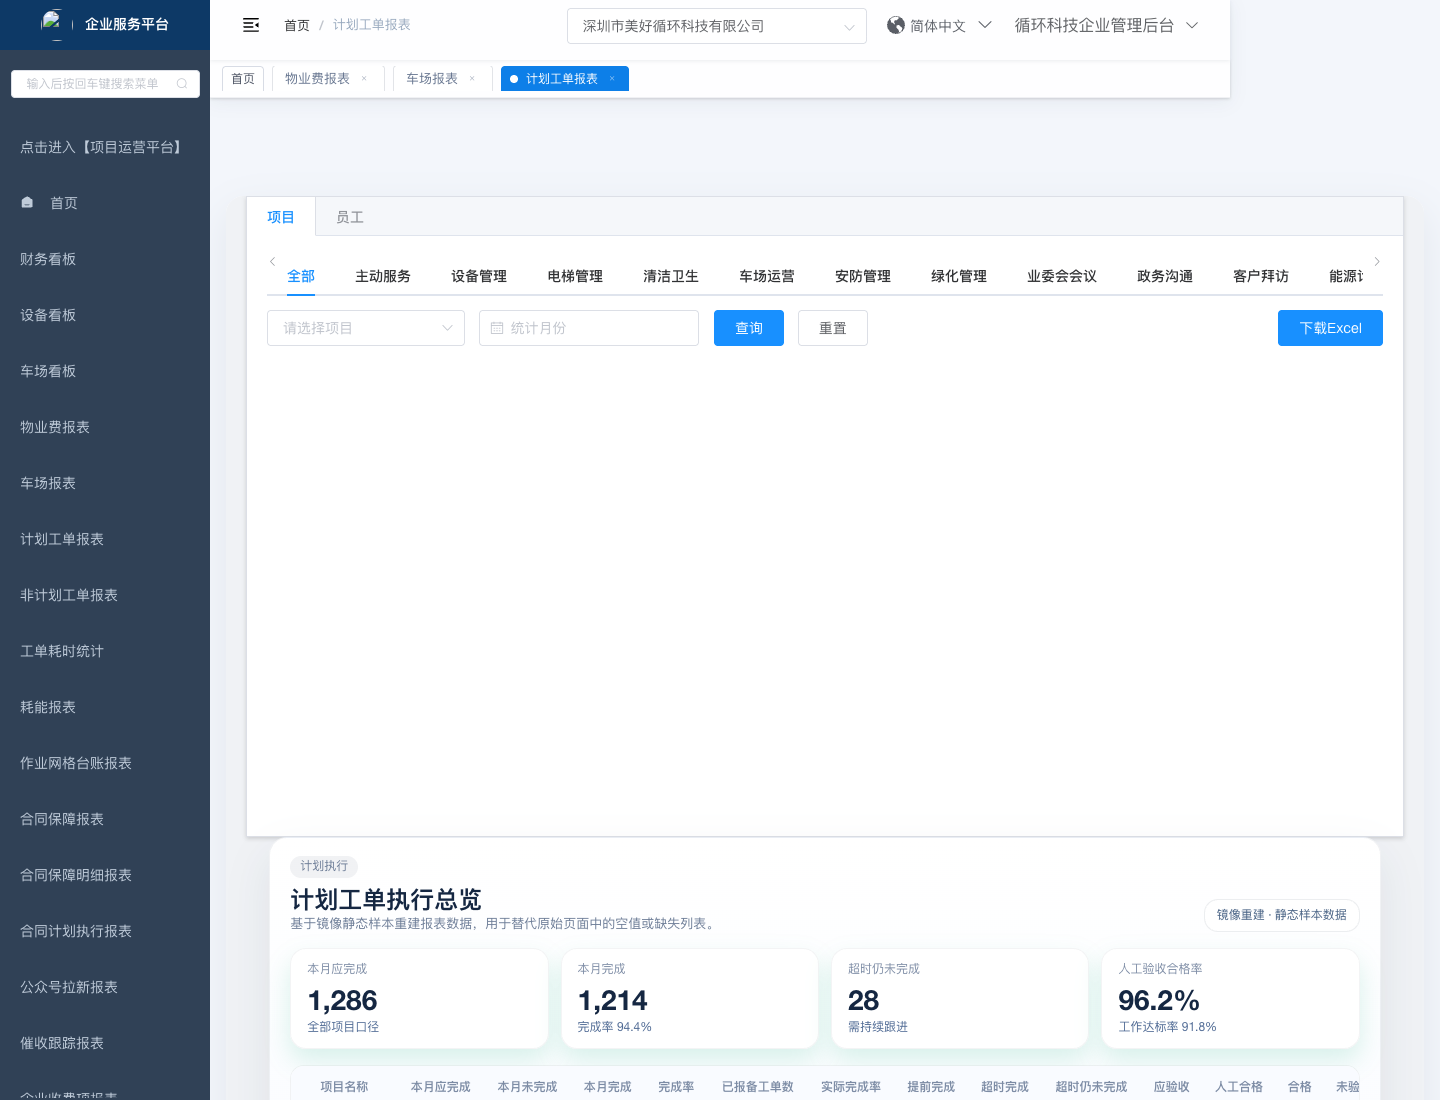Open the 请选择项目 project dropdown
The height and width of the screenshot is (1100, 1440).
[x=365, y=328]
